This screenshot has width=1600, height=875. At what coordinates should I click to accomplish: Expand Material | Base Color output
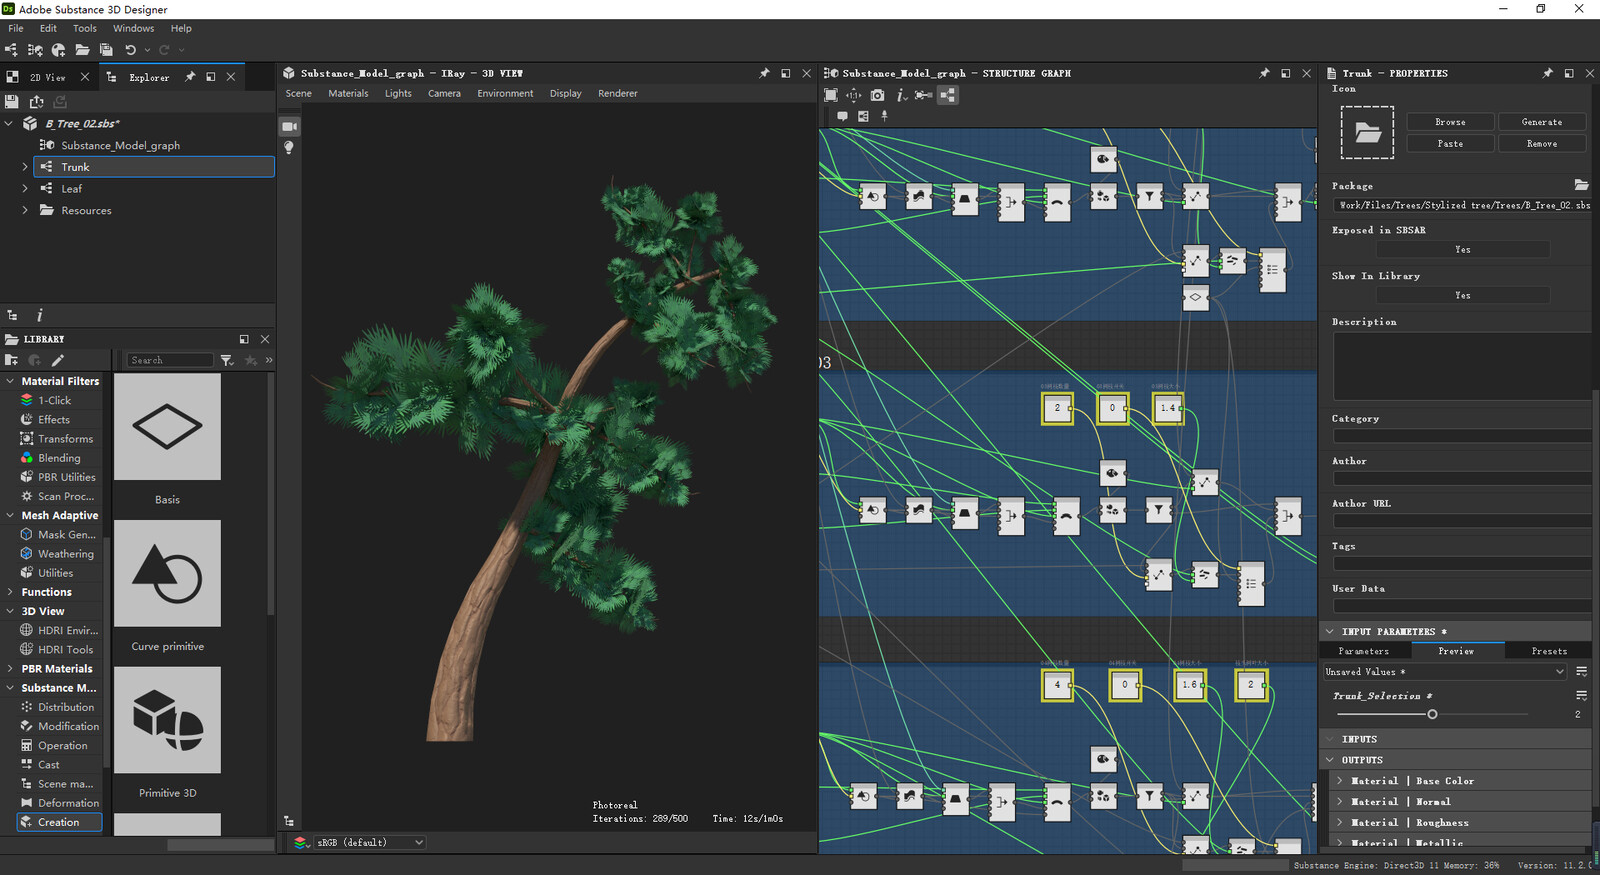(1340, 781)
